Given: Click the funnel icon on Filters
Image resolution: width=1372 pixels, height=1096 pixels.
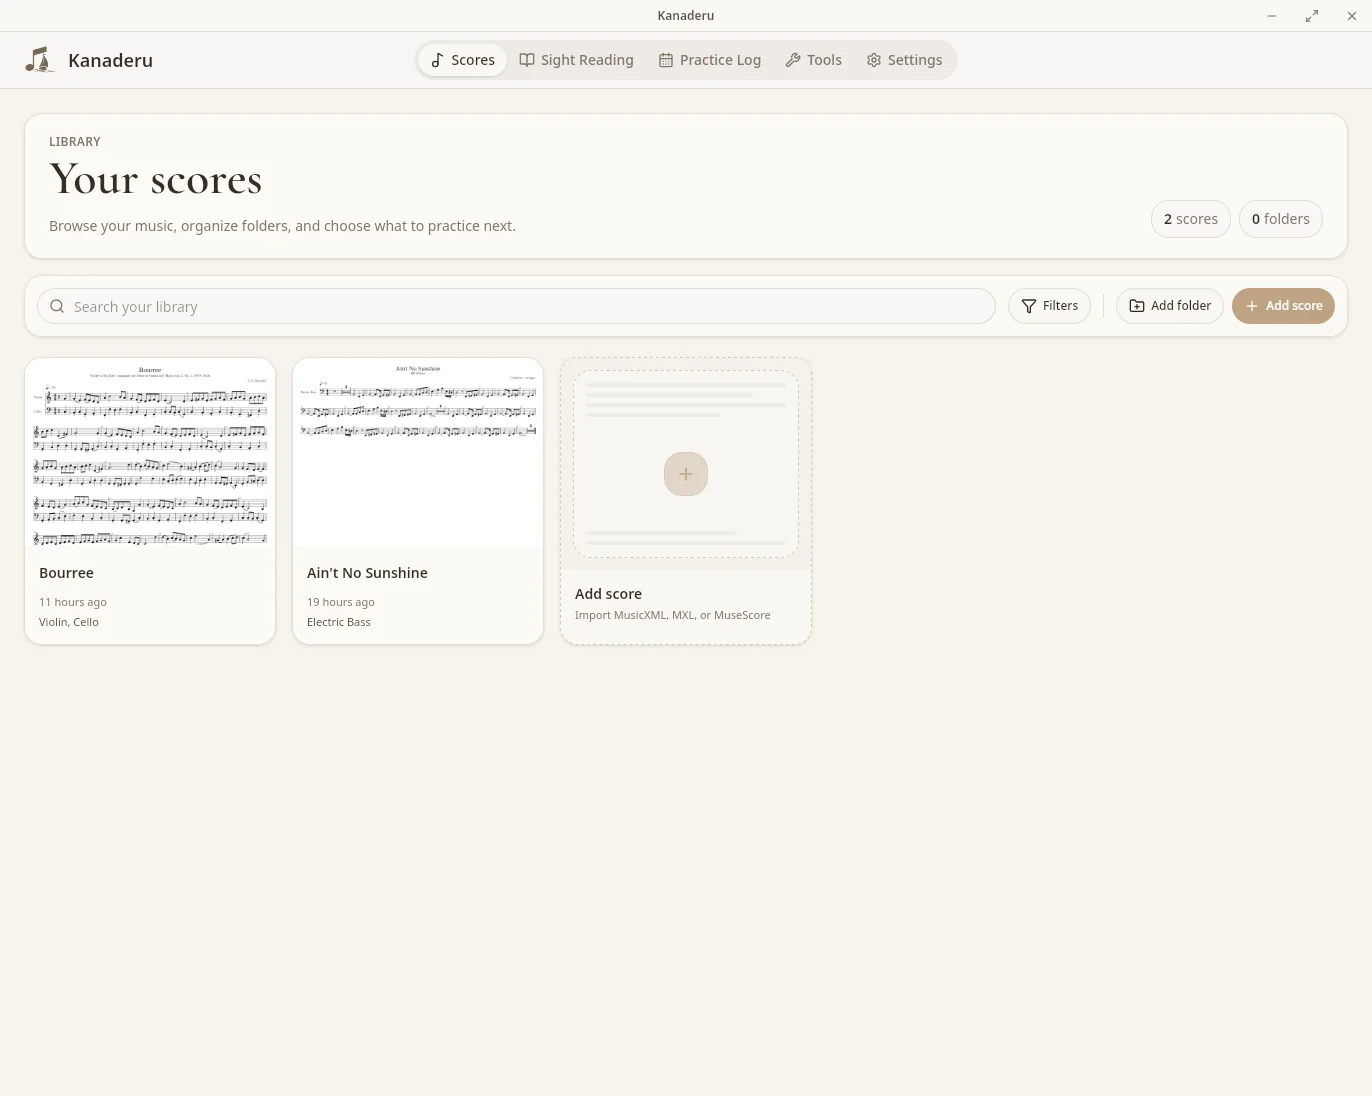Looking at the screenshot, I should click(1029, 306).
